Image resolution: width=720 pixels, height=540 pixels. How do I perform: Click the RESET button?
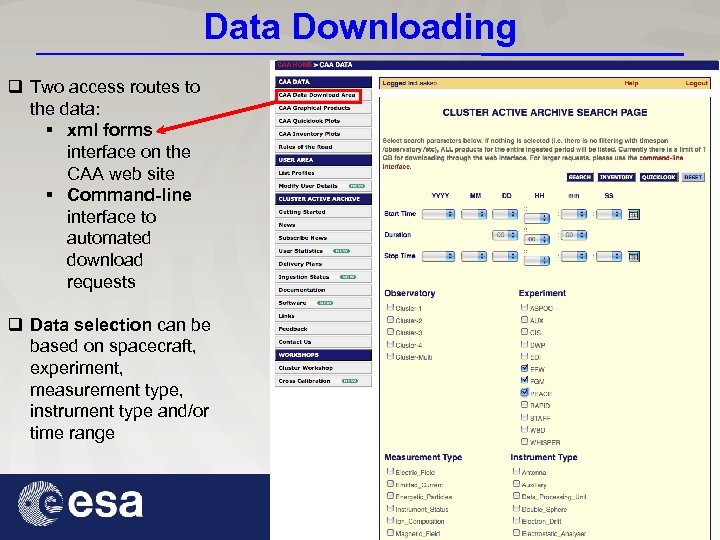coord(693,177)
